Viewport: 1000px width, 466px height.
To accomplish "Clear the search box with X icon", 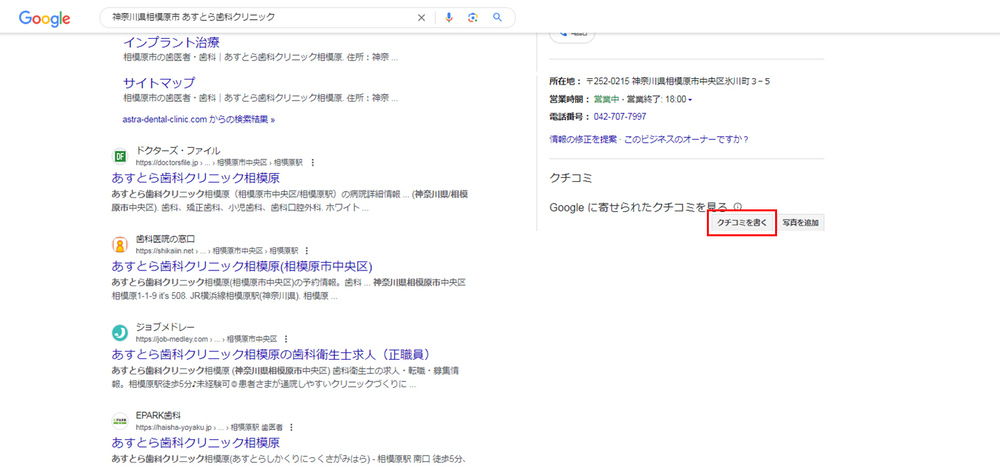I will click(421, 18).
